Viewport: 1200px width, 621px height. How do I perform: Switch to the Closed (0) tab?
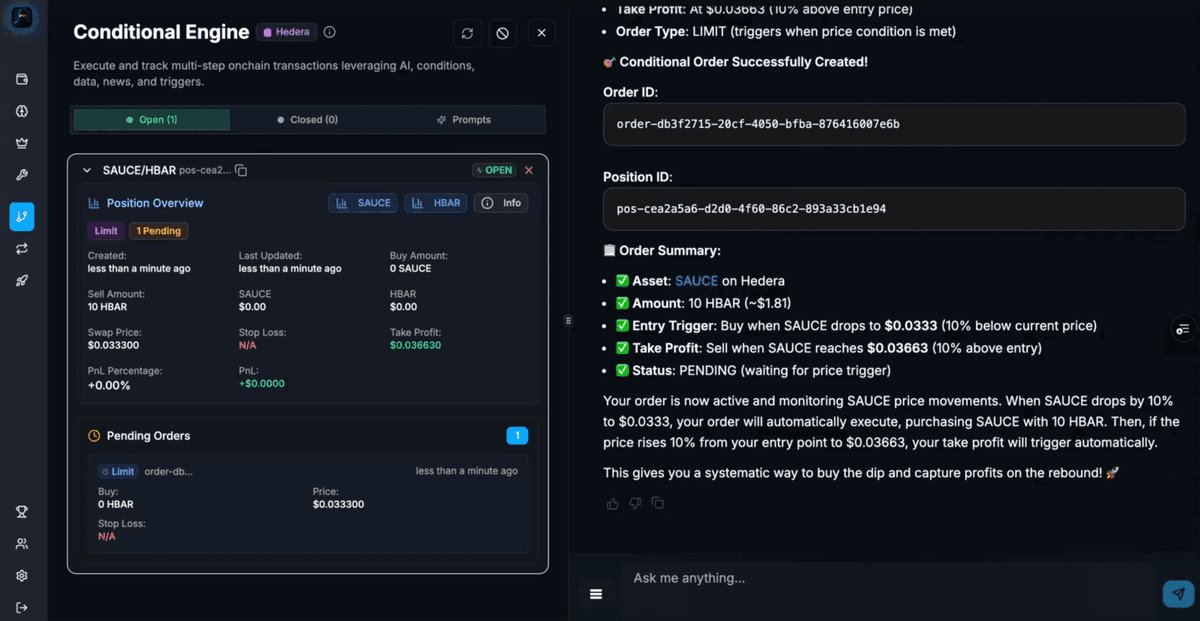(308, 120)
